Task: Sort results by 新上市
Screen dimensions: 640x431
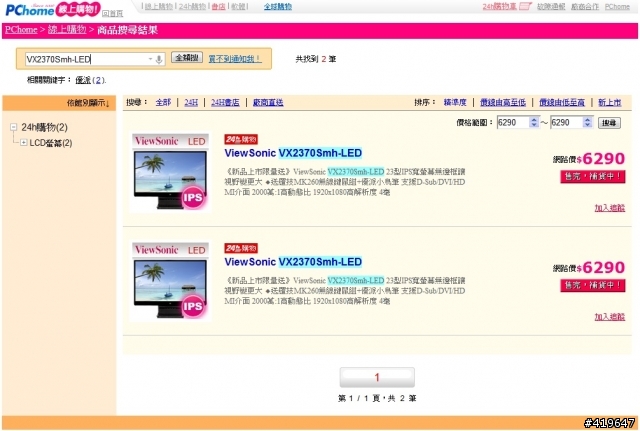Action: pyautogui.click(x=610, y=102)
